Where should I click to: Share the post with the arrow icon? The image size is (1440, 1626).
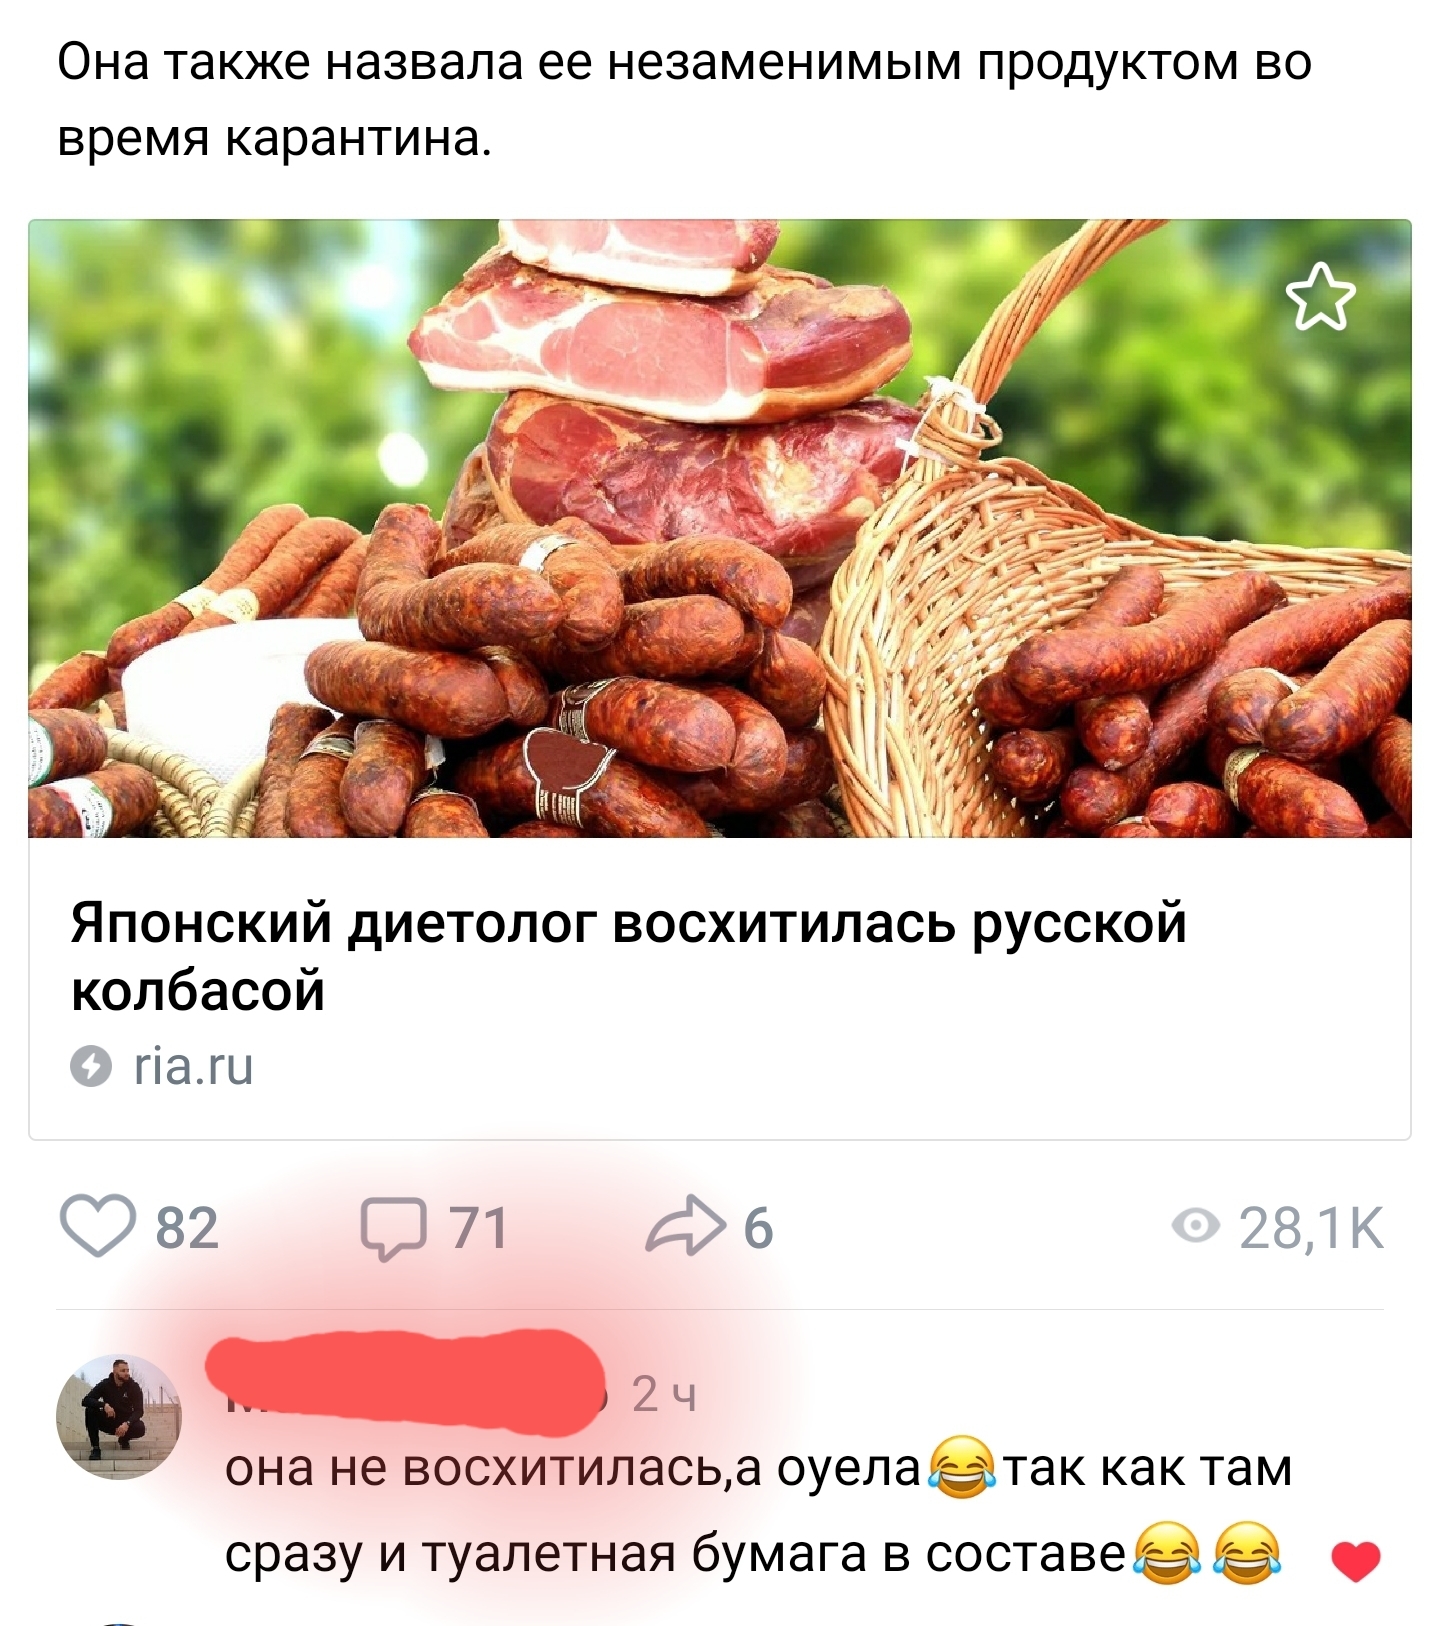(685, 1227)
